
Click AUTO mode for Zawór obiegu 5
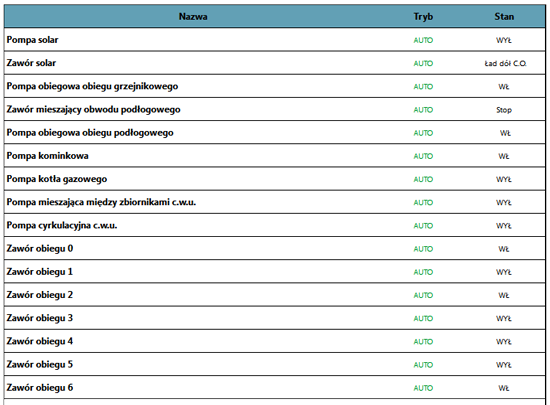coord(423,365)
